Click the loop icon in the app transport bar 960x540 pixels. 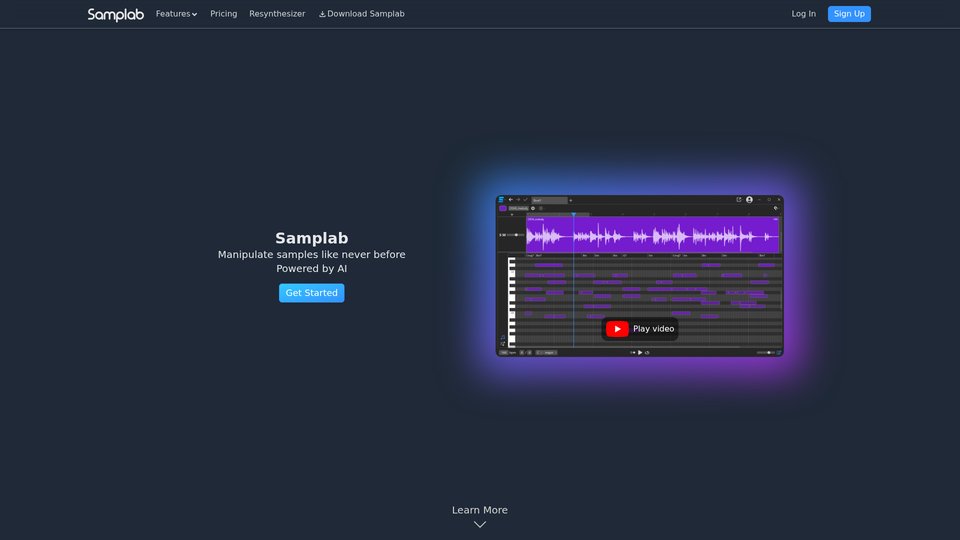[x=647, y=352]
